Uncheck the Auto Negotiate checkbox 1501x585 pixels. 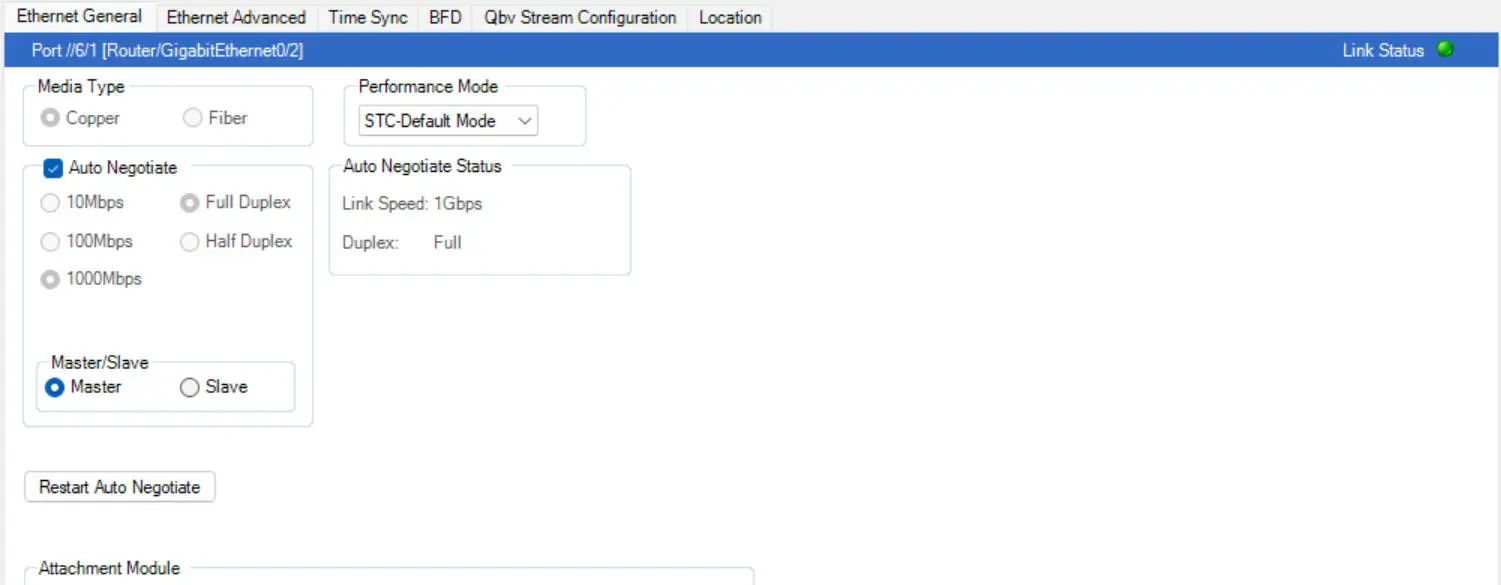click(x=54, y=168)
